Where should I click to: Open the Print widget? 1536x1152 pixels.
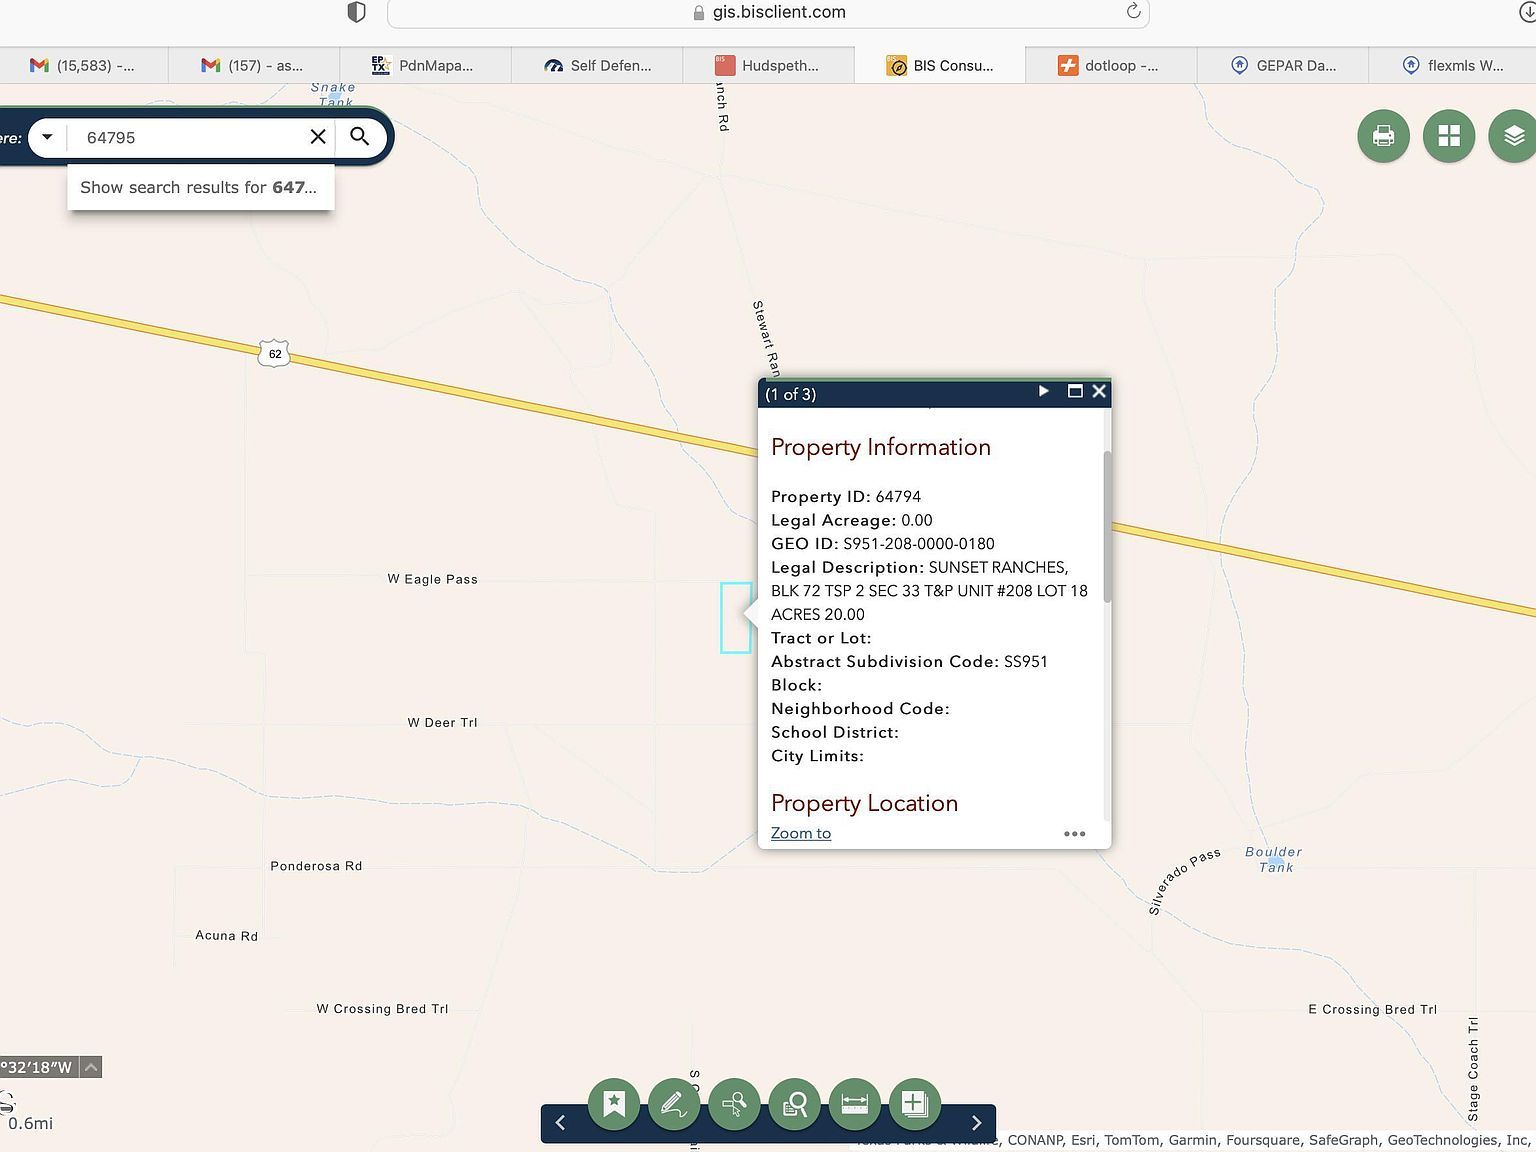[x=1383, y=136]
